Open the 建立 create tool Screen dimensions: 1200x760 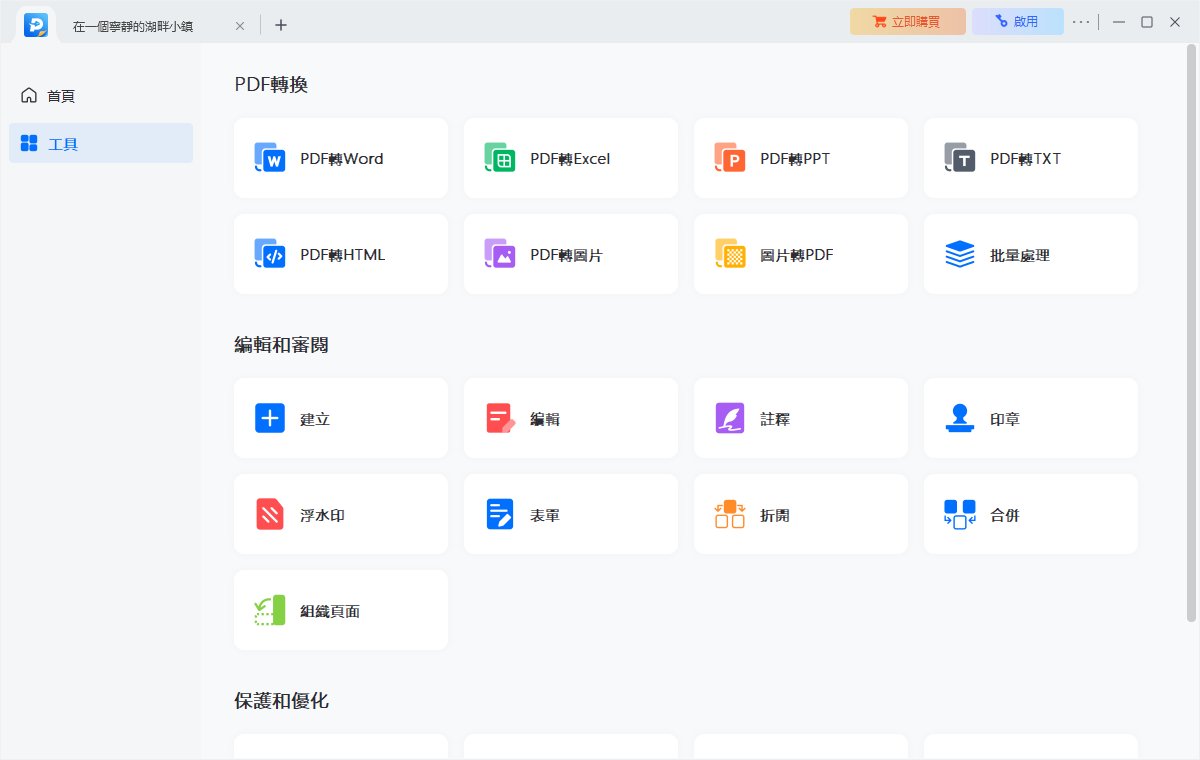click(340, 418)
